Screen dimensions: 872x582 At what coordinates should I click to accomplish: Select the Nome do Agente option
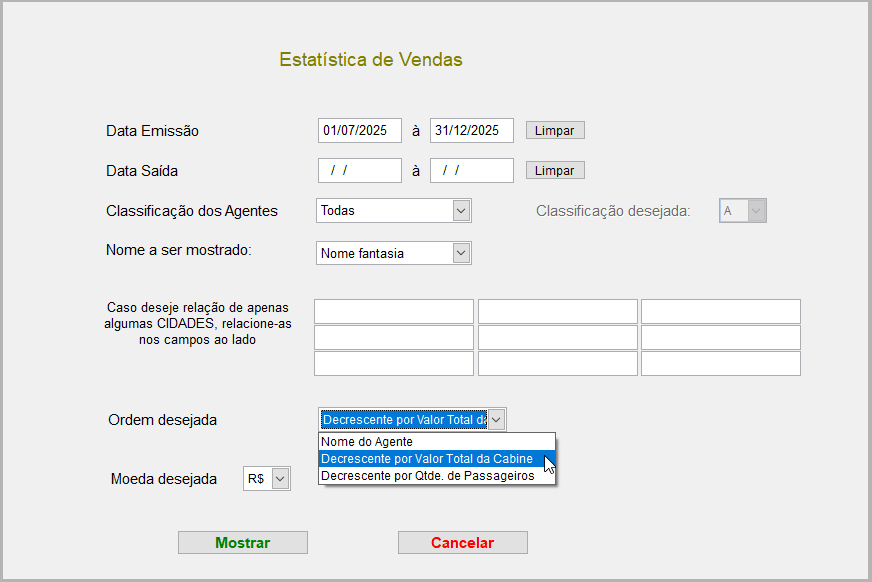(436, 442)
